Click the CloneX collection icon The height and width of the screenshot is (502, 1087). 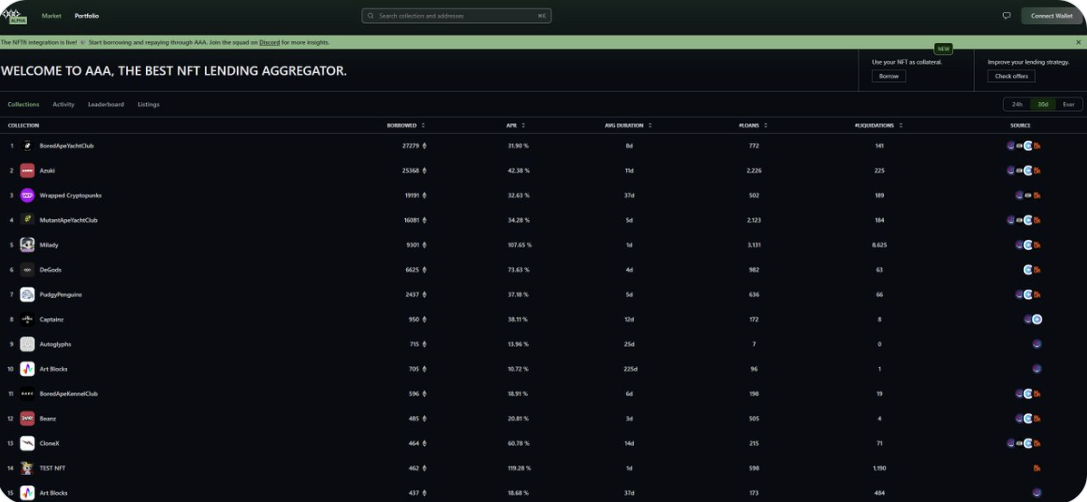pos(27,443)
